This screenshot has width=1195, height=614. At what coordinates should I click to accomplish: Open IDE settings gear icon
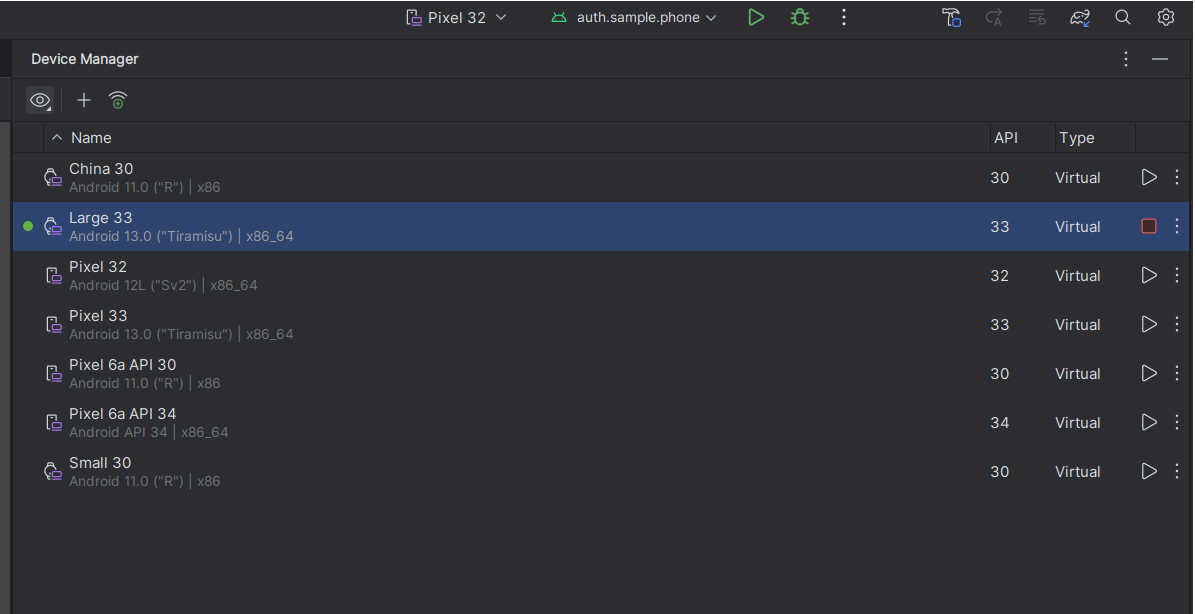coord(1165,17)
